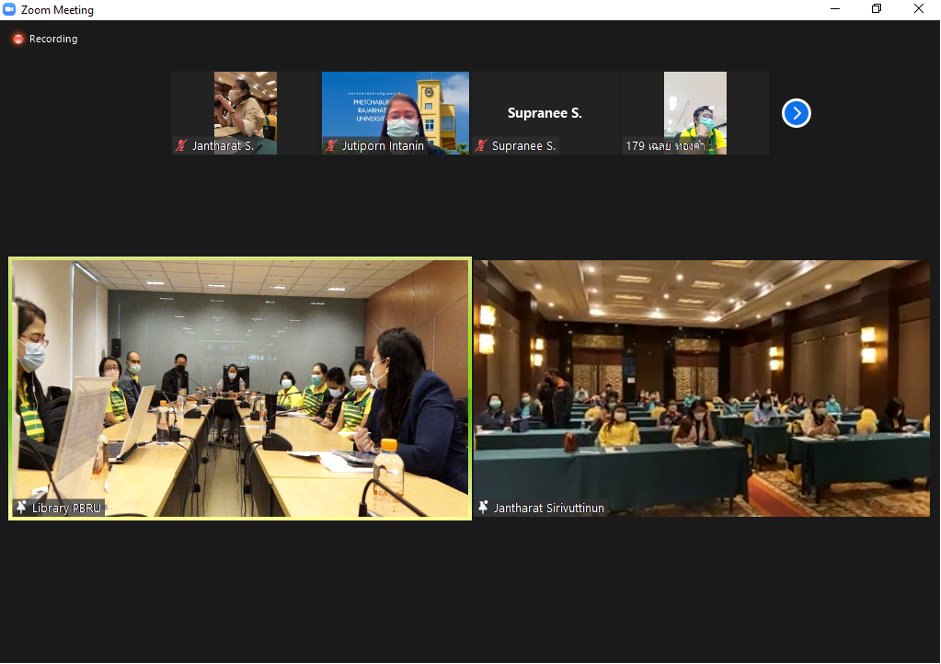Show next participants with blue arrow

pyautogui.click(x=796, y=113)
